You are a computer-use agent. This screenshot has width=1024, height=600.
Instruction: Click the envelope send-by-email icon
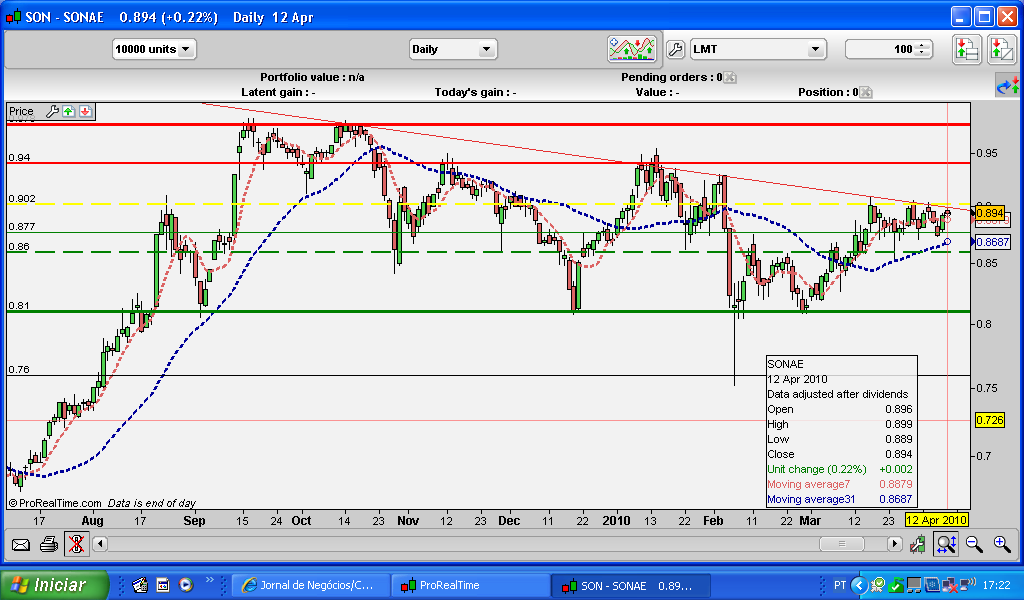click(x=21, y=544)
